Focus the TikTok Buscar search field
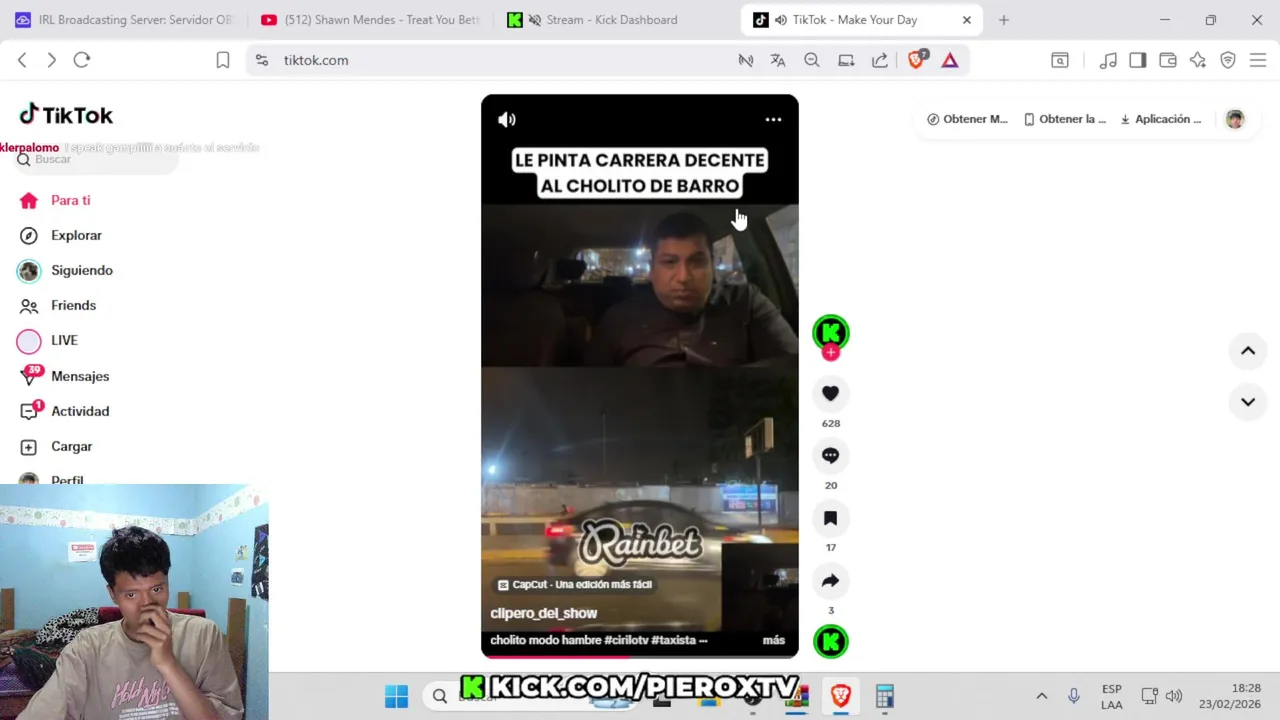This screenshot has height=720, width=1280. 97,159
